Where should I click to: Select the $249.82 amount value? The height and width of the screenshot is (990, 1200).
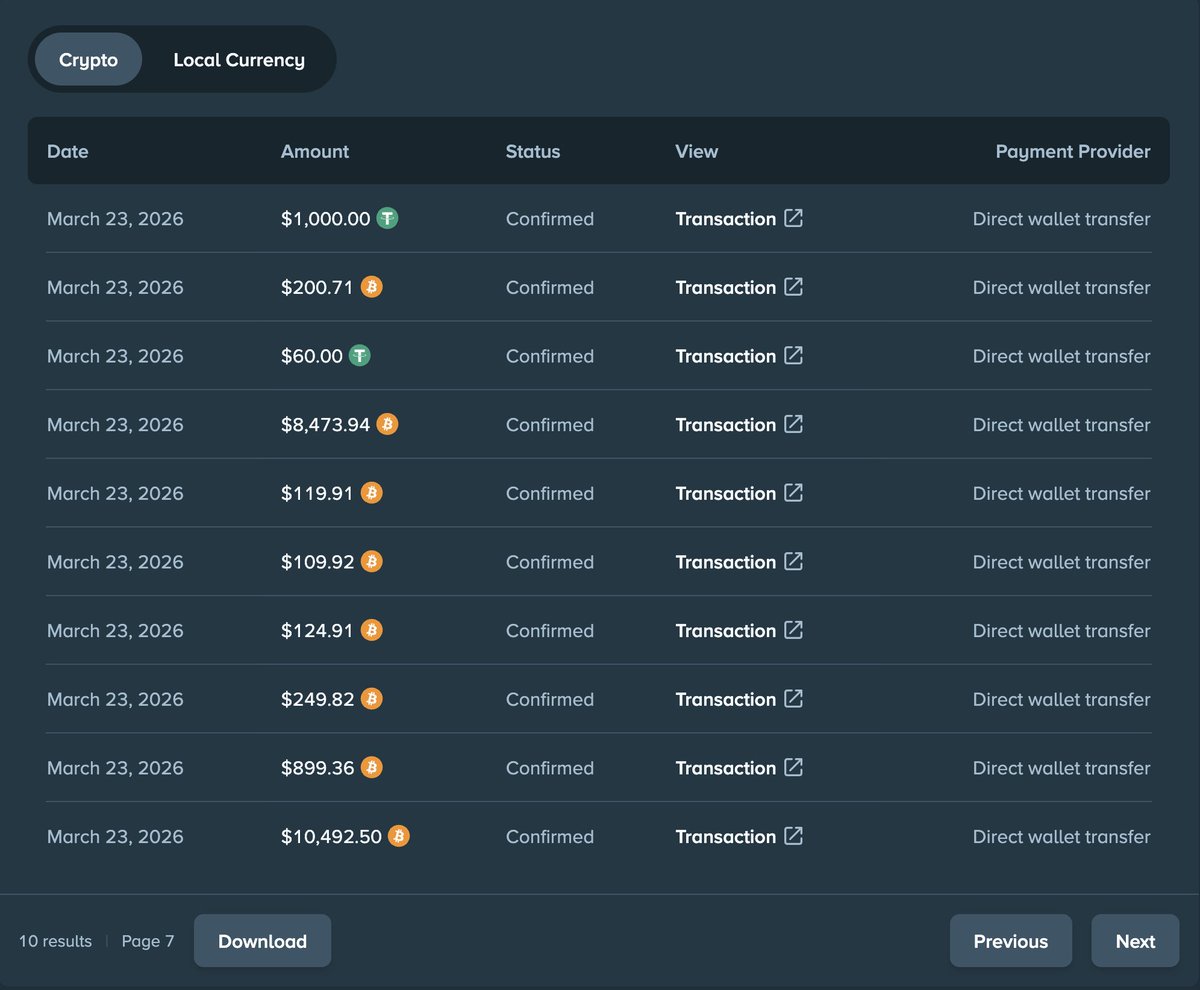[318, 699]
